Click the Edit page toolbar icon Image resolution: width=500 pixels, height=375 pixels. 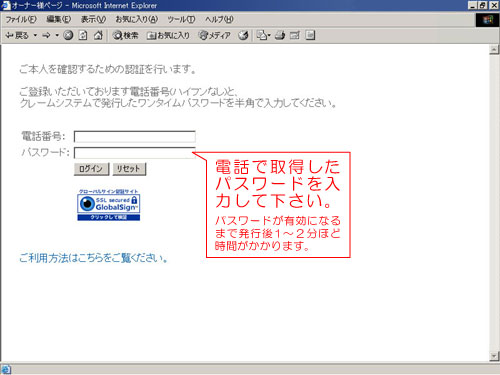295,35
